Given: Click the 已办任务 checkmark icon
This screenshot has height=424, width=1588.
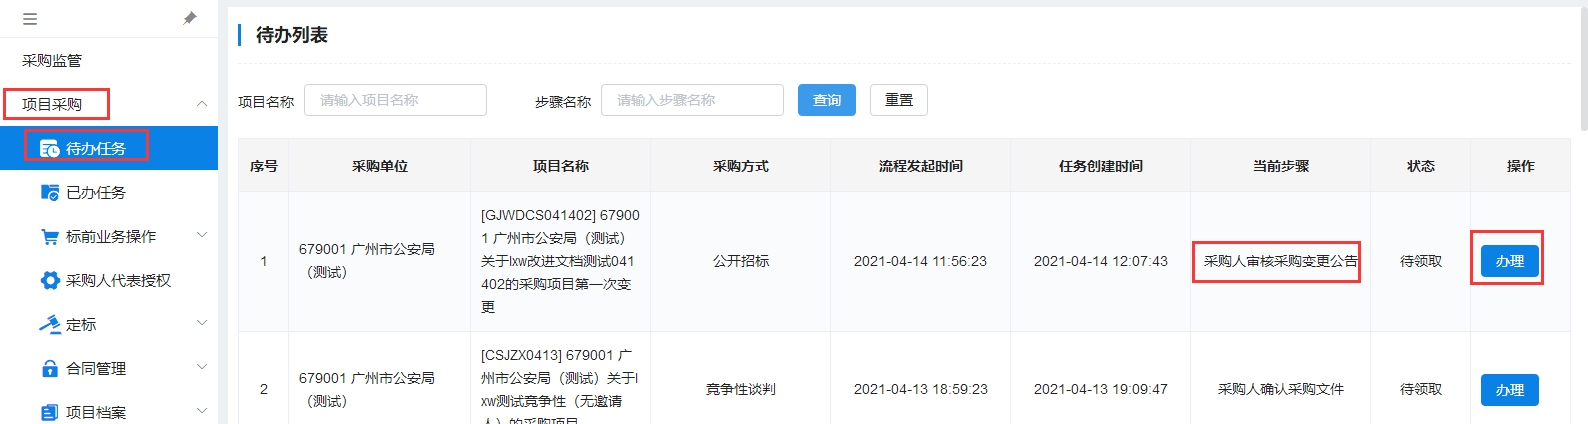Looking at the screenshot, I should pos(49,192).
